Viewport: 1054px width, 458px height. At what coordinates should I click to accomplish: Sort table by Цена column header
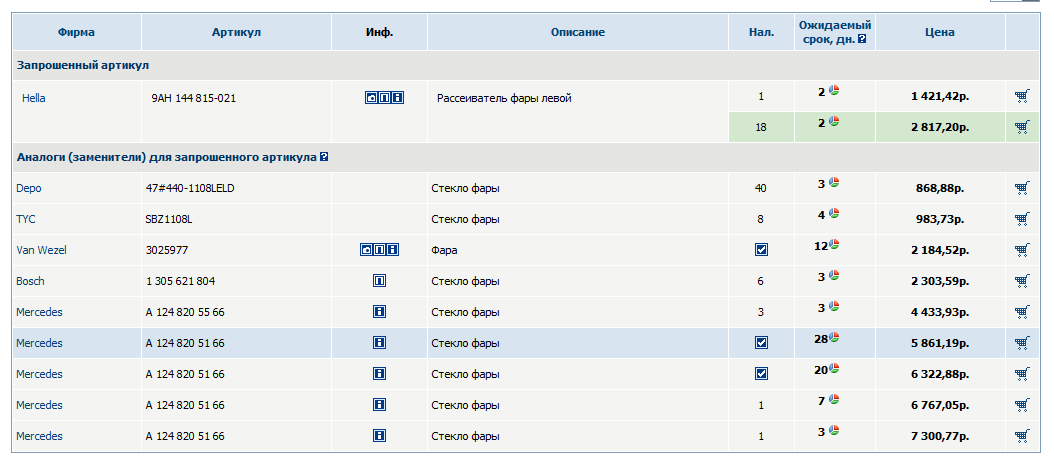tap(939, 32)
